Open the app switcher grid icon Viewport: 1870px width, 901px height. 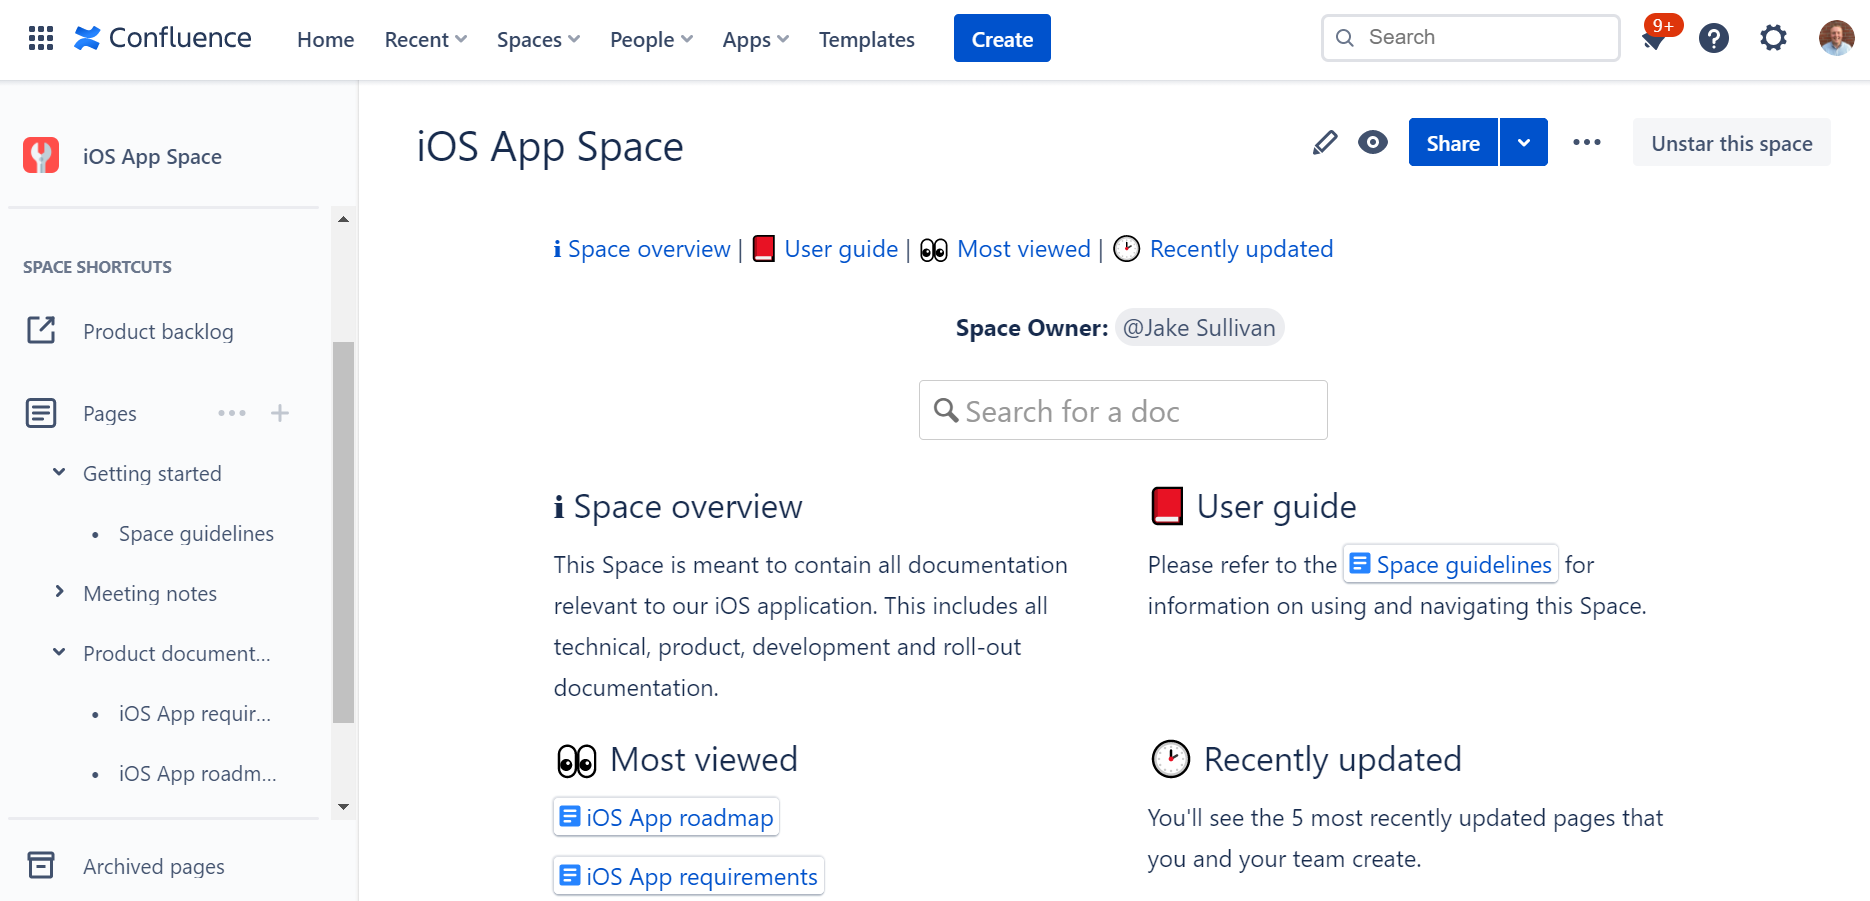pyautogui.click(x=41, y=39)
